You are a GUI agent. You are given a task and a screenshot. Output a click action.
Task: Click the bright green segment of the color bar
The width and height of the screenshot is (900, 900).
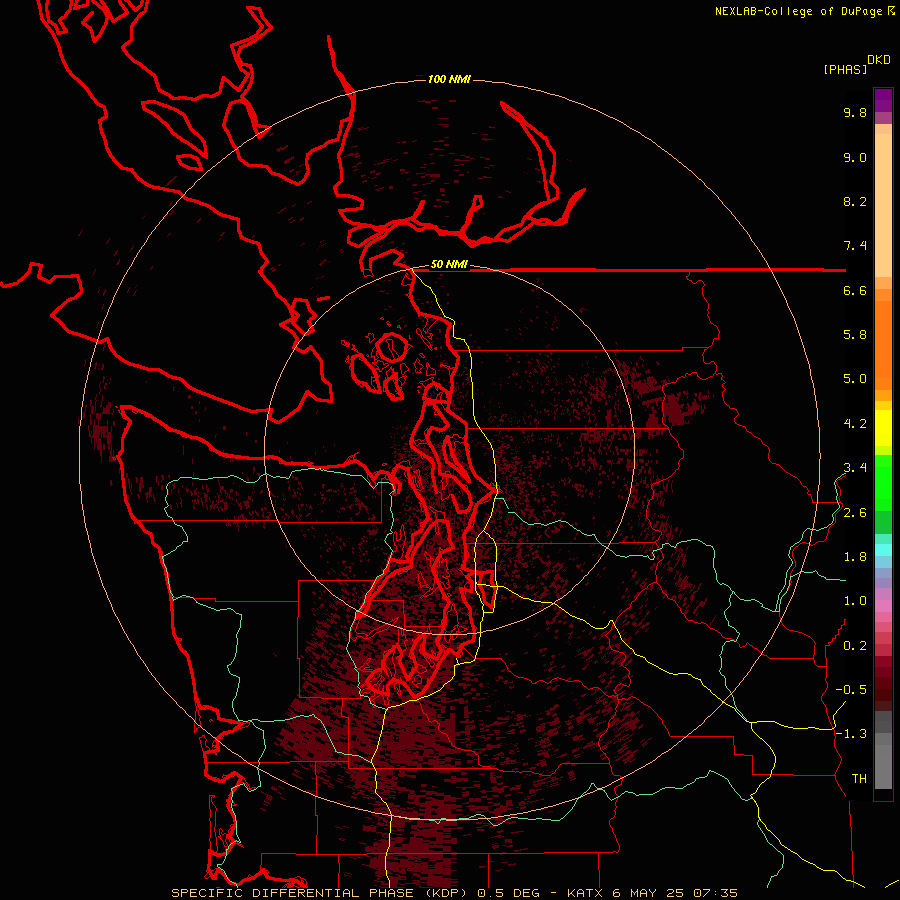tap(883, 482)
